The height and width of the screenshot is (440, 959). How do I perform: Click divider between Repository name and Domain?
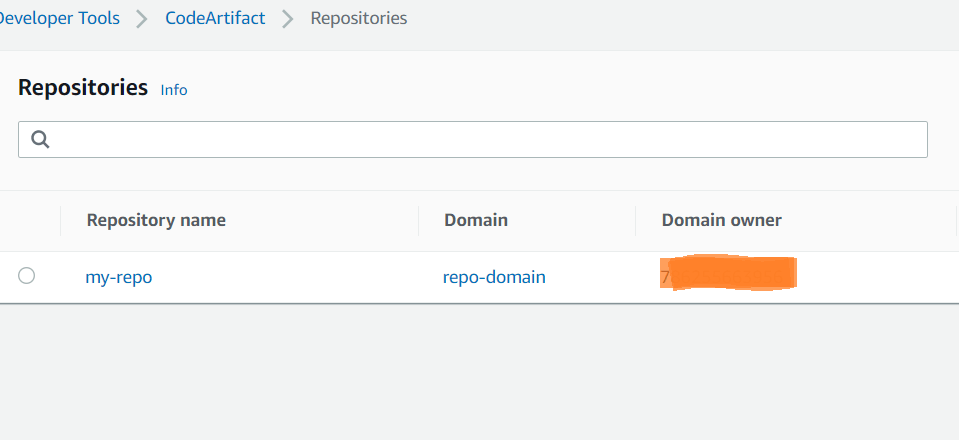coord(419,221)
